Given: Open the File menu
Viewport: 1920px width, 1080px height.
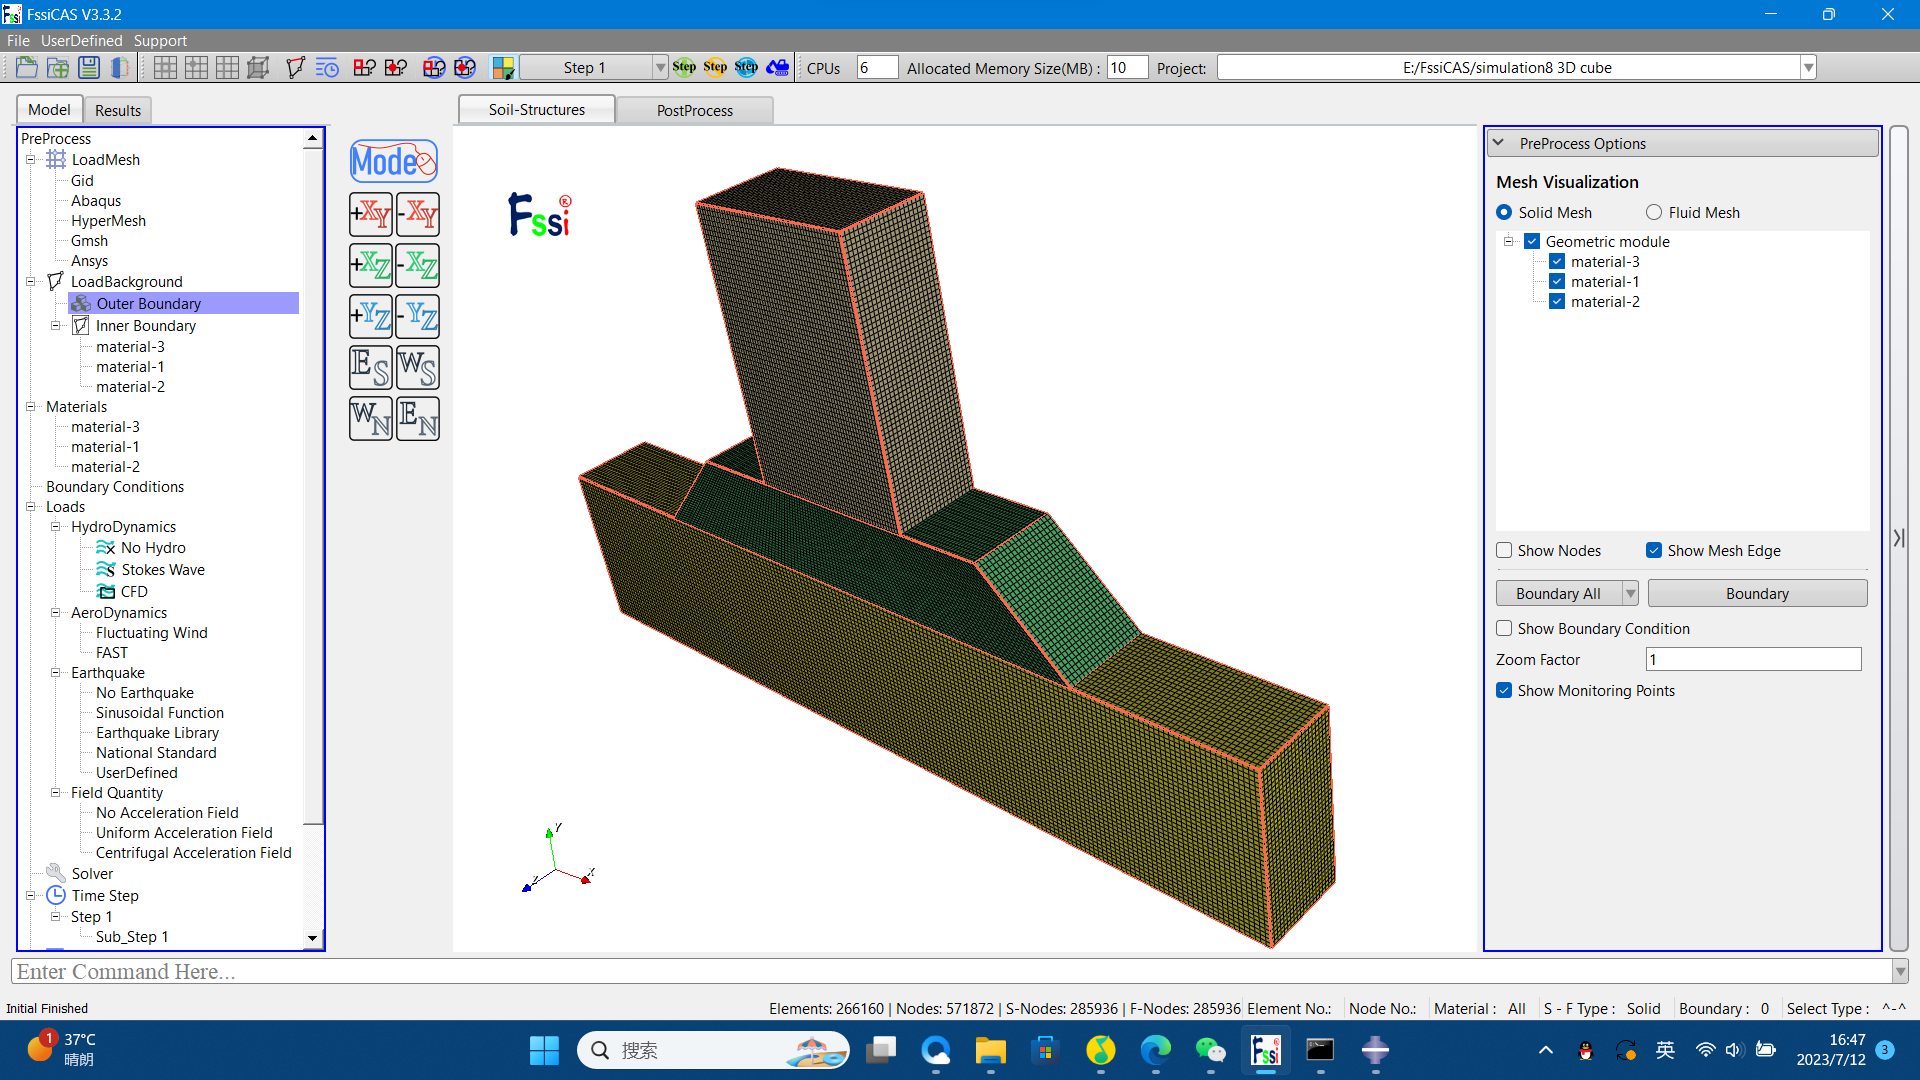Looking at the screenshot, I should [x=18, y=40].
